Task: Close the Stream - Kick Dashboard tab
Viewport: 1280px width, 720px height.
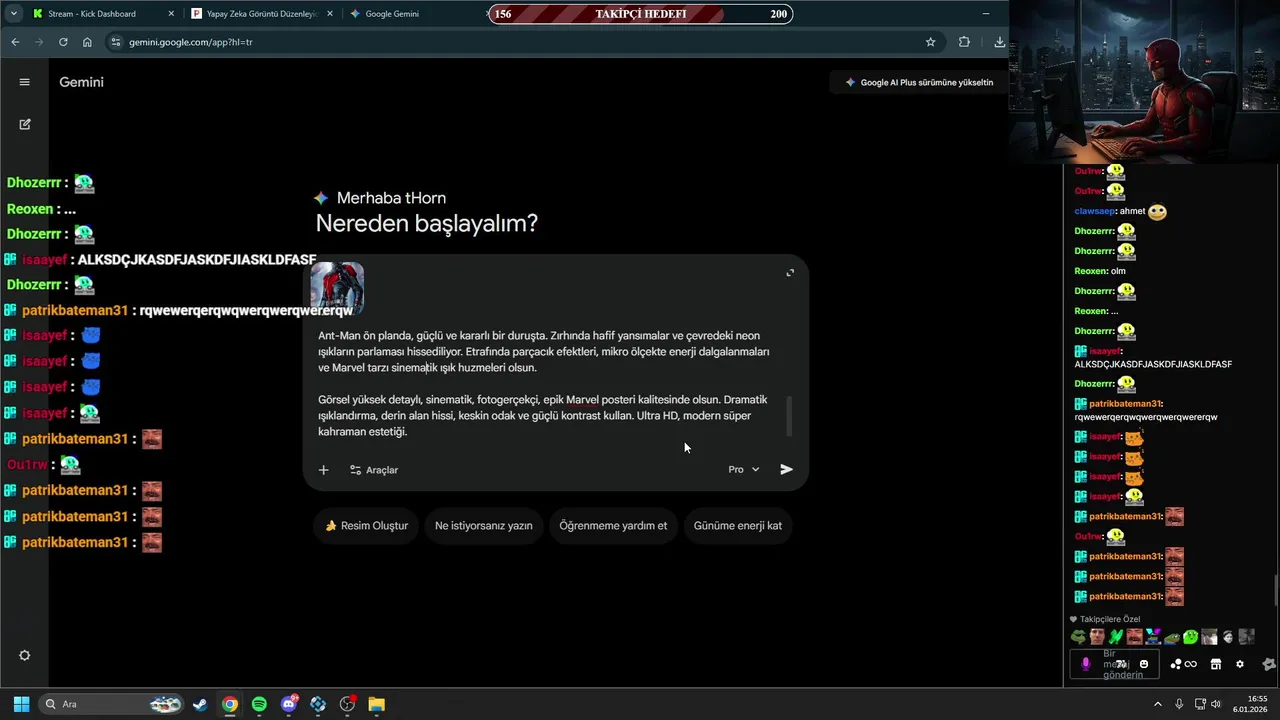Action: click(x=171, y=14)
